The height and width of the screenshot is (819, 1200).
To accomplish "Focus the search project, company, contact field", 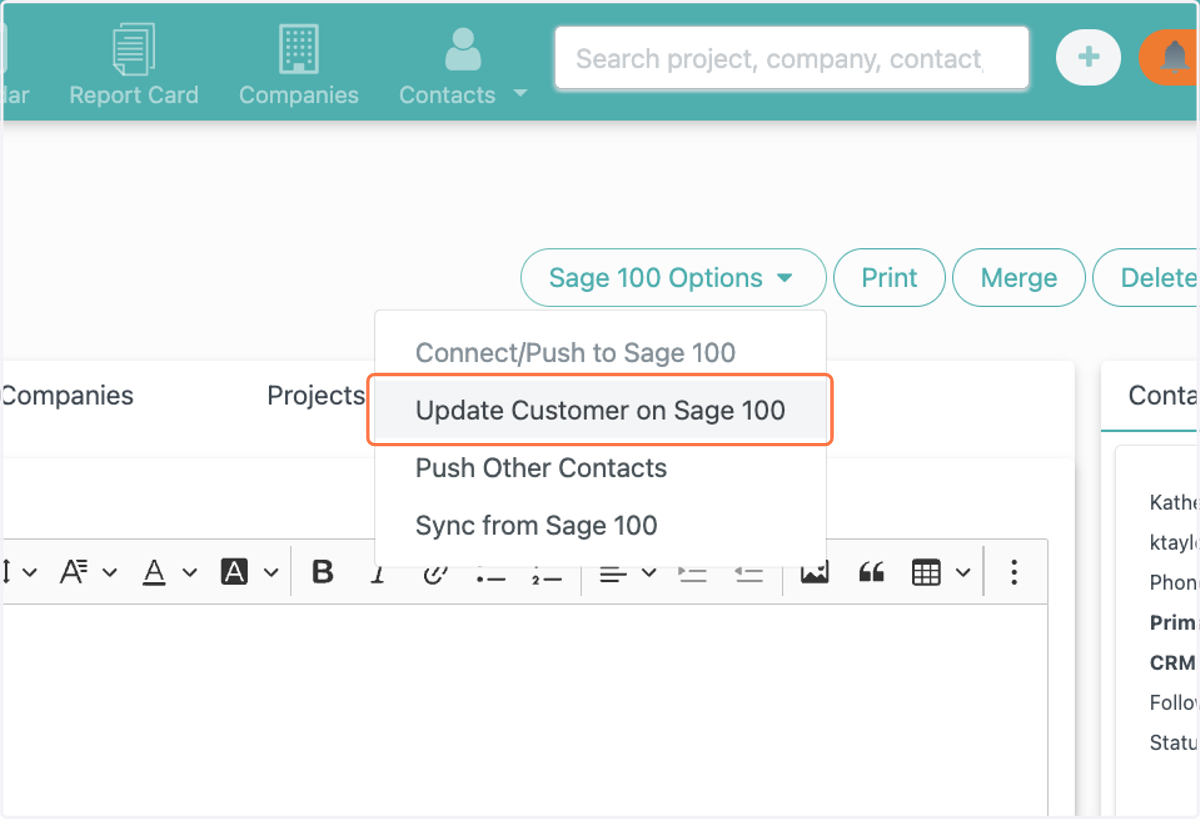I will (792, 58).
